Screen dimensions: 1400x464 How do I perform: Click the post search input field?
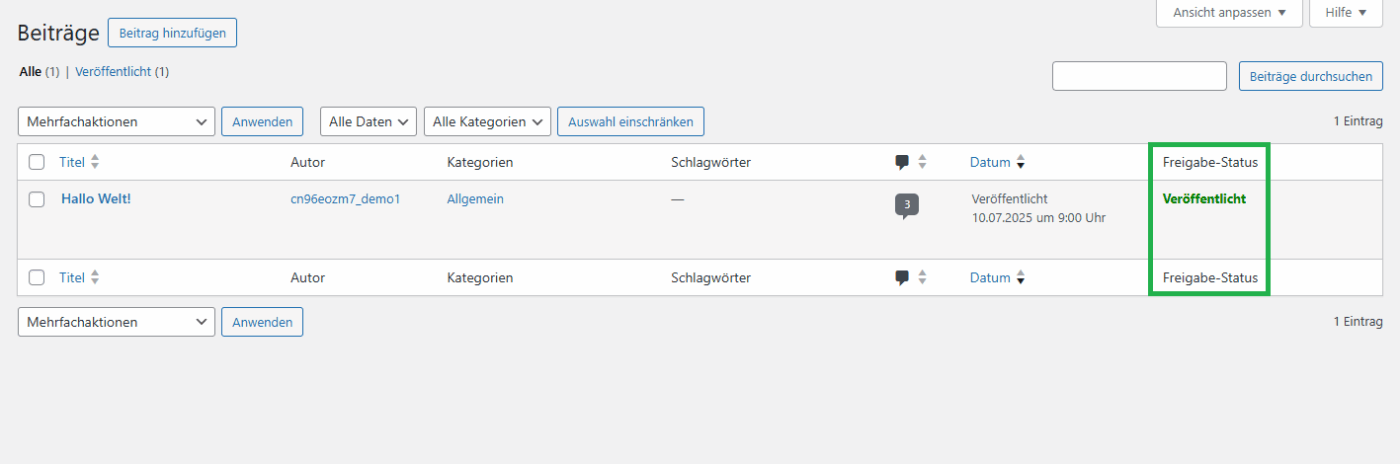pos(1139,76)
